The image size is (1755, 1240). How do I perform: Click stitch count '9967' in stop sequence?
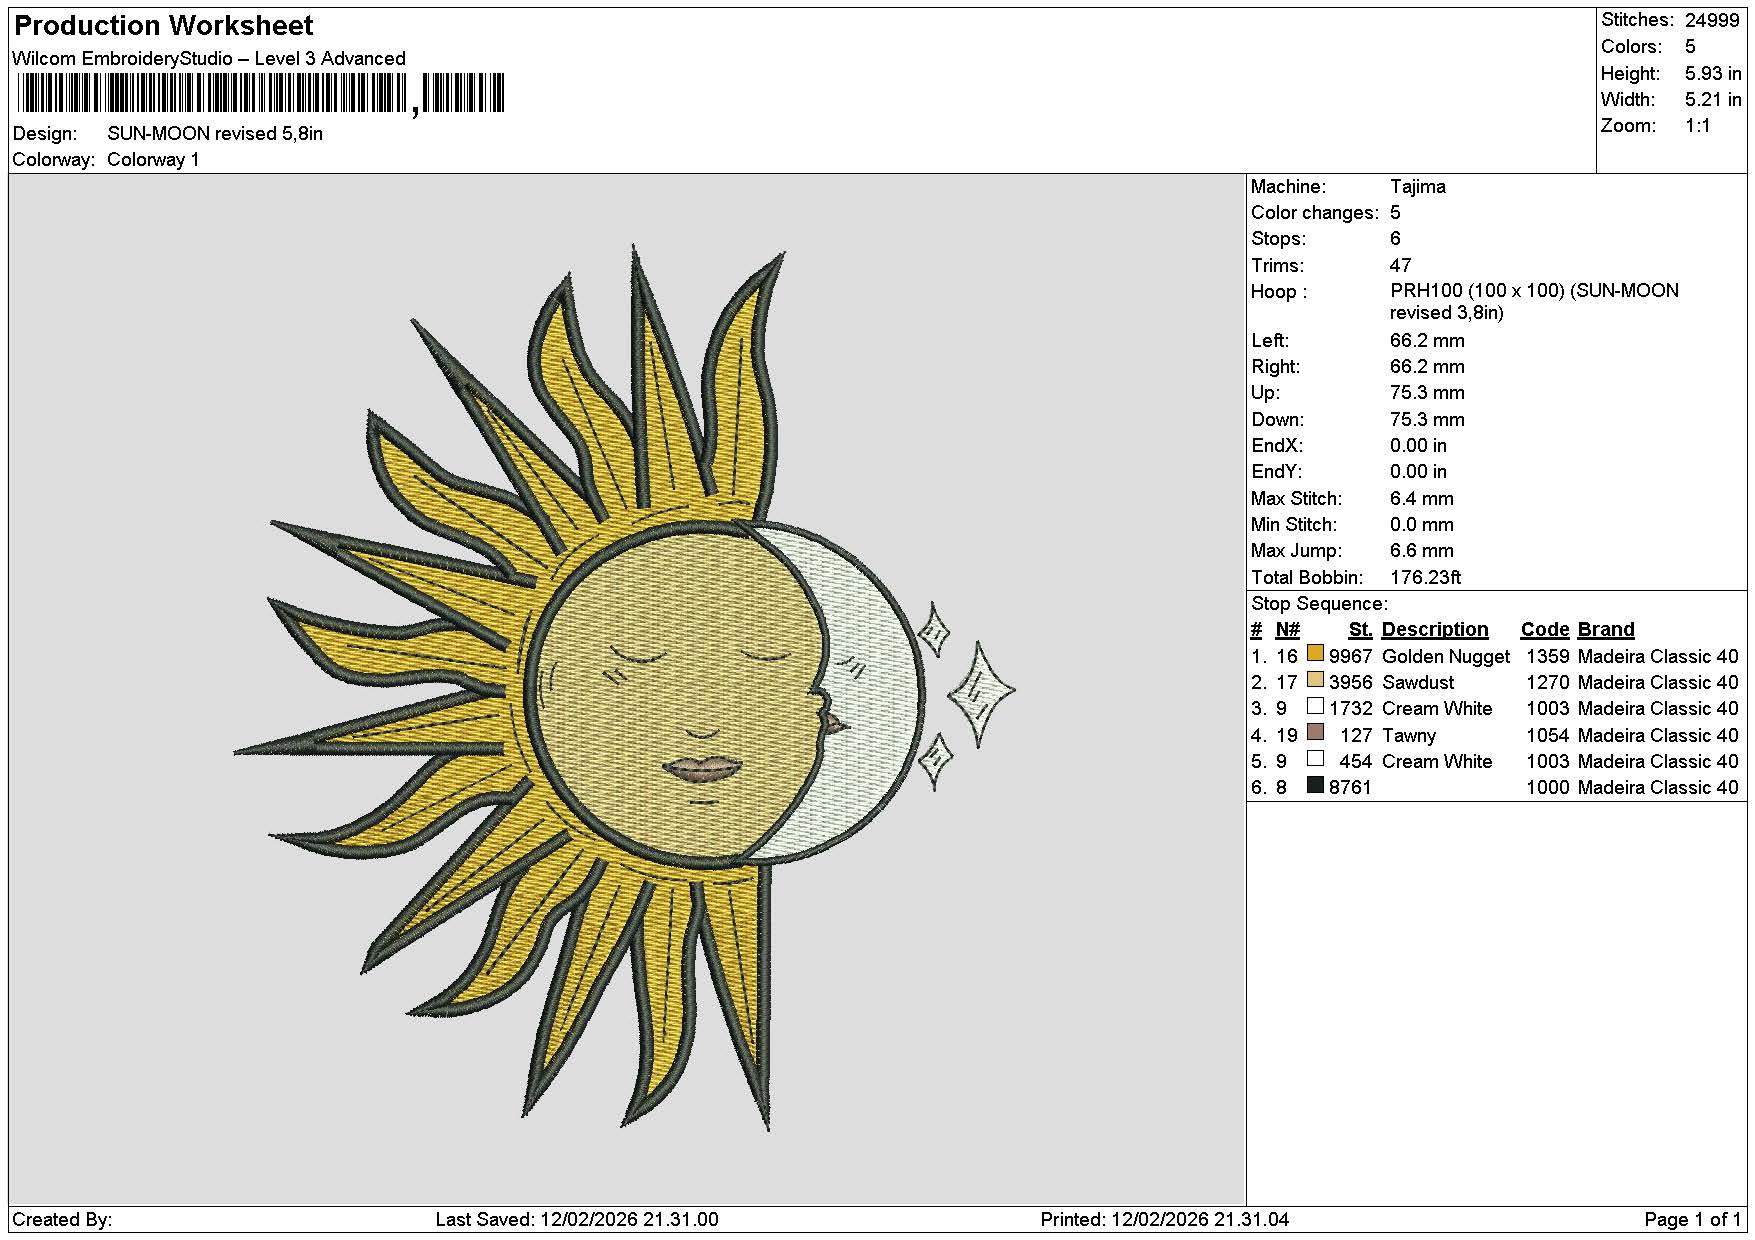click(1350, 656)
